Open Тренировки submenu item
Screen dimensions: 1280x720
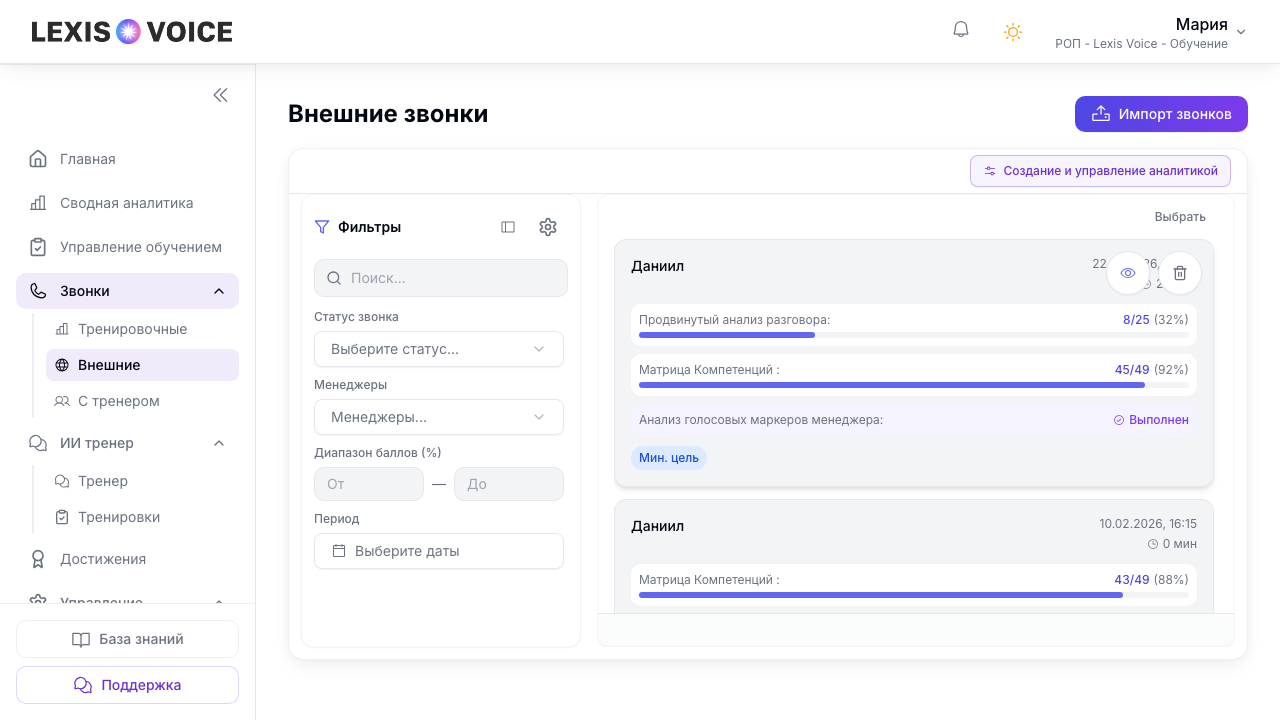142,517
